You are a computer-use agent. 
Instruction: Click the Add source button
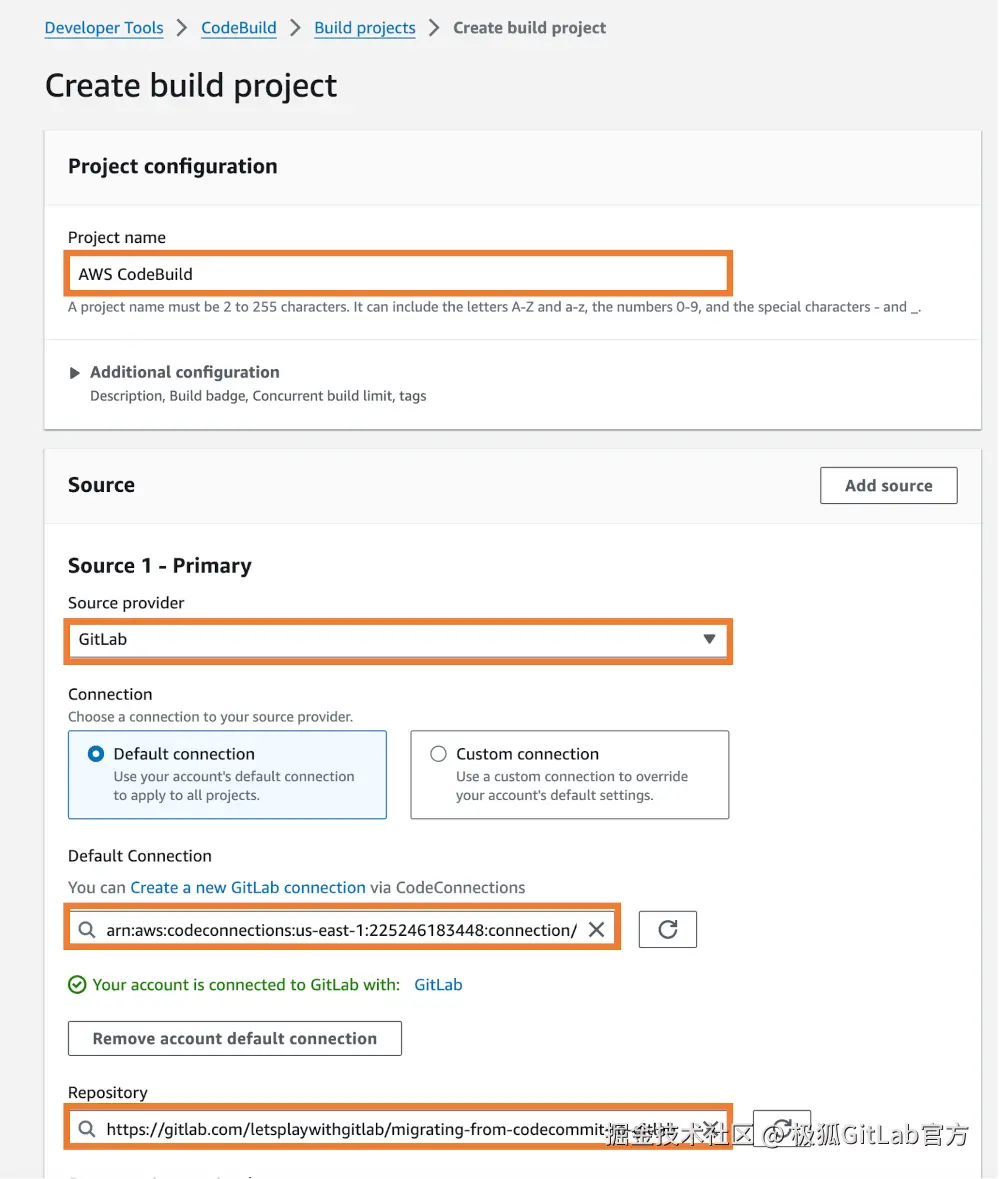click(888, 485)
